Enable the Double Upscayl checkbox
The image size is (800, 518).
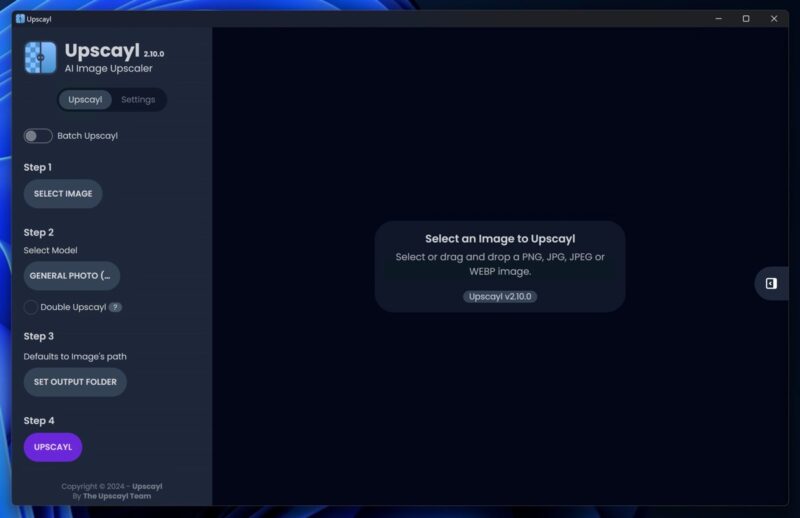click(31, 307)
